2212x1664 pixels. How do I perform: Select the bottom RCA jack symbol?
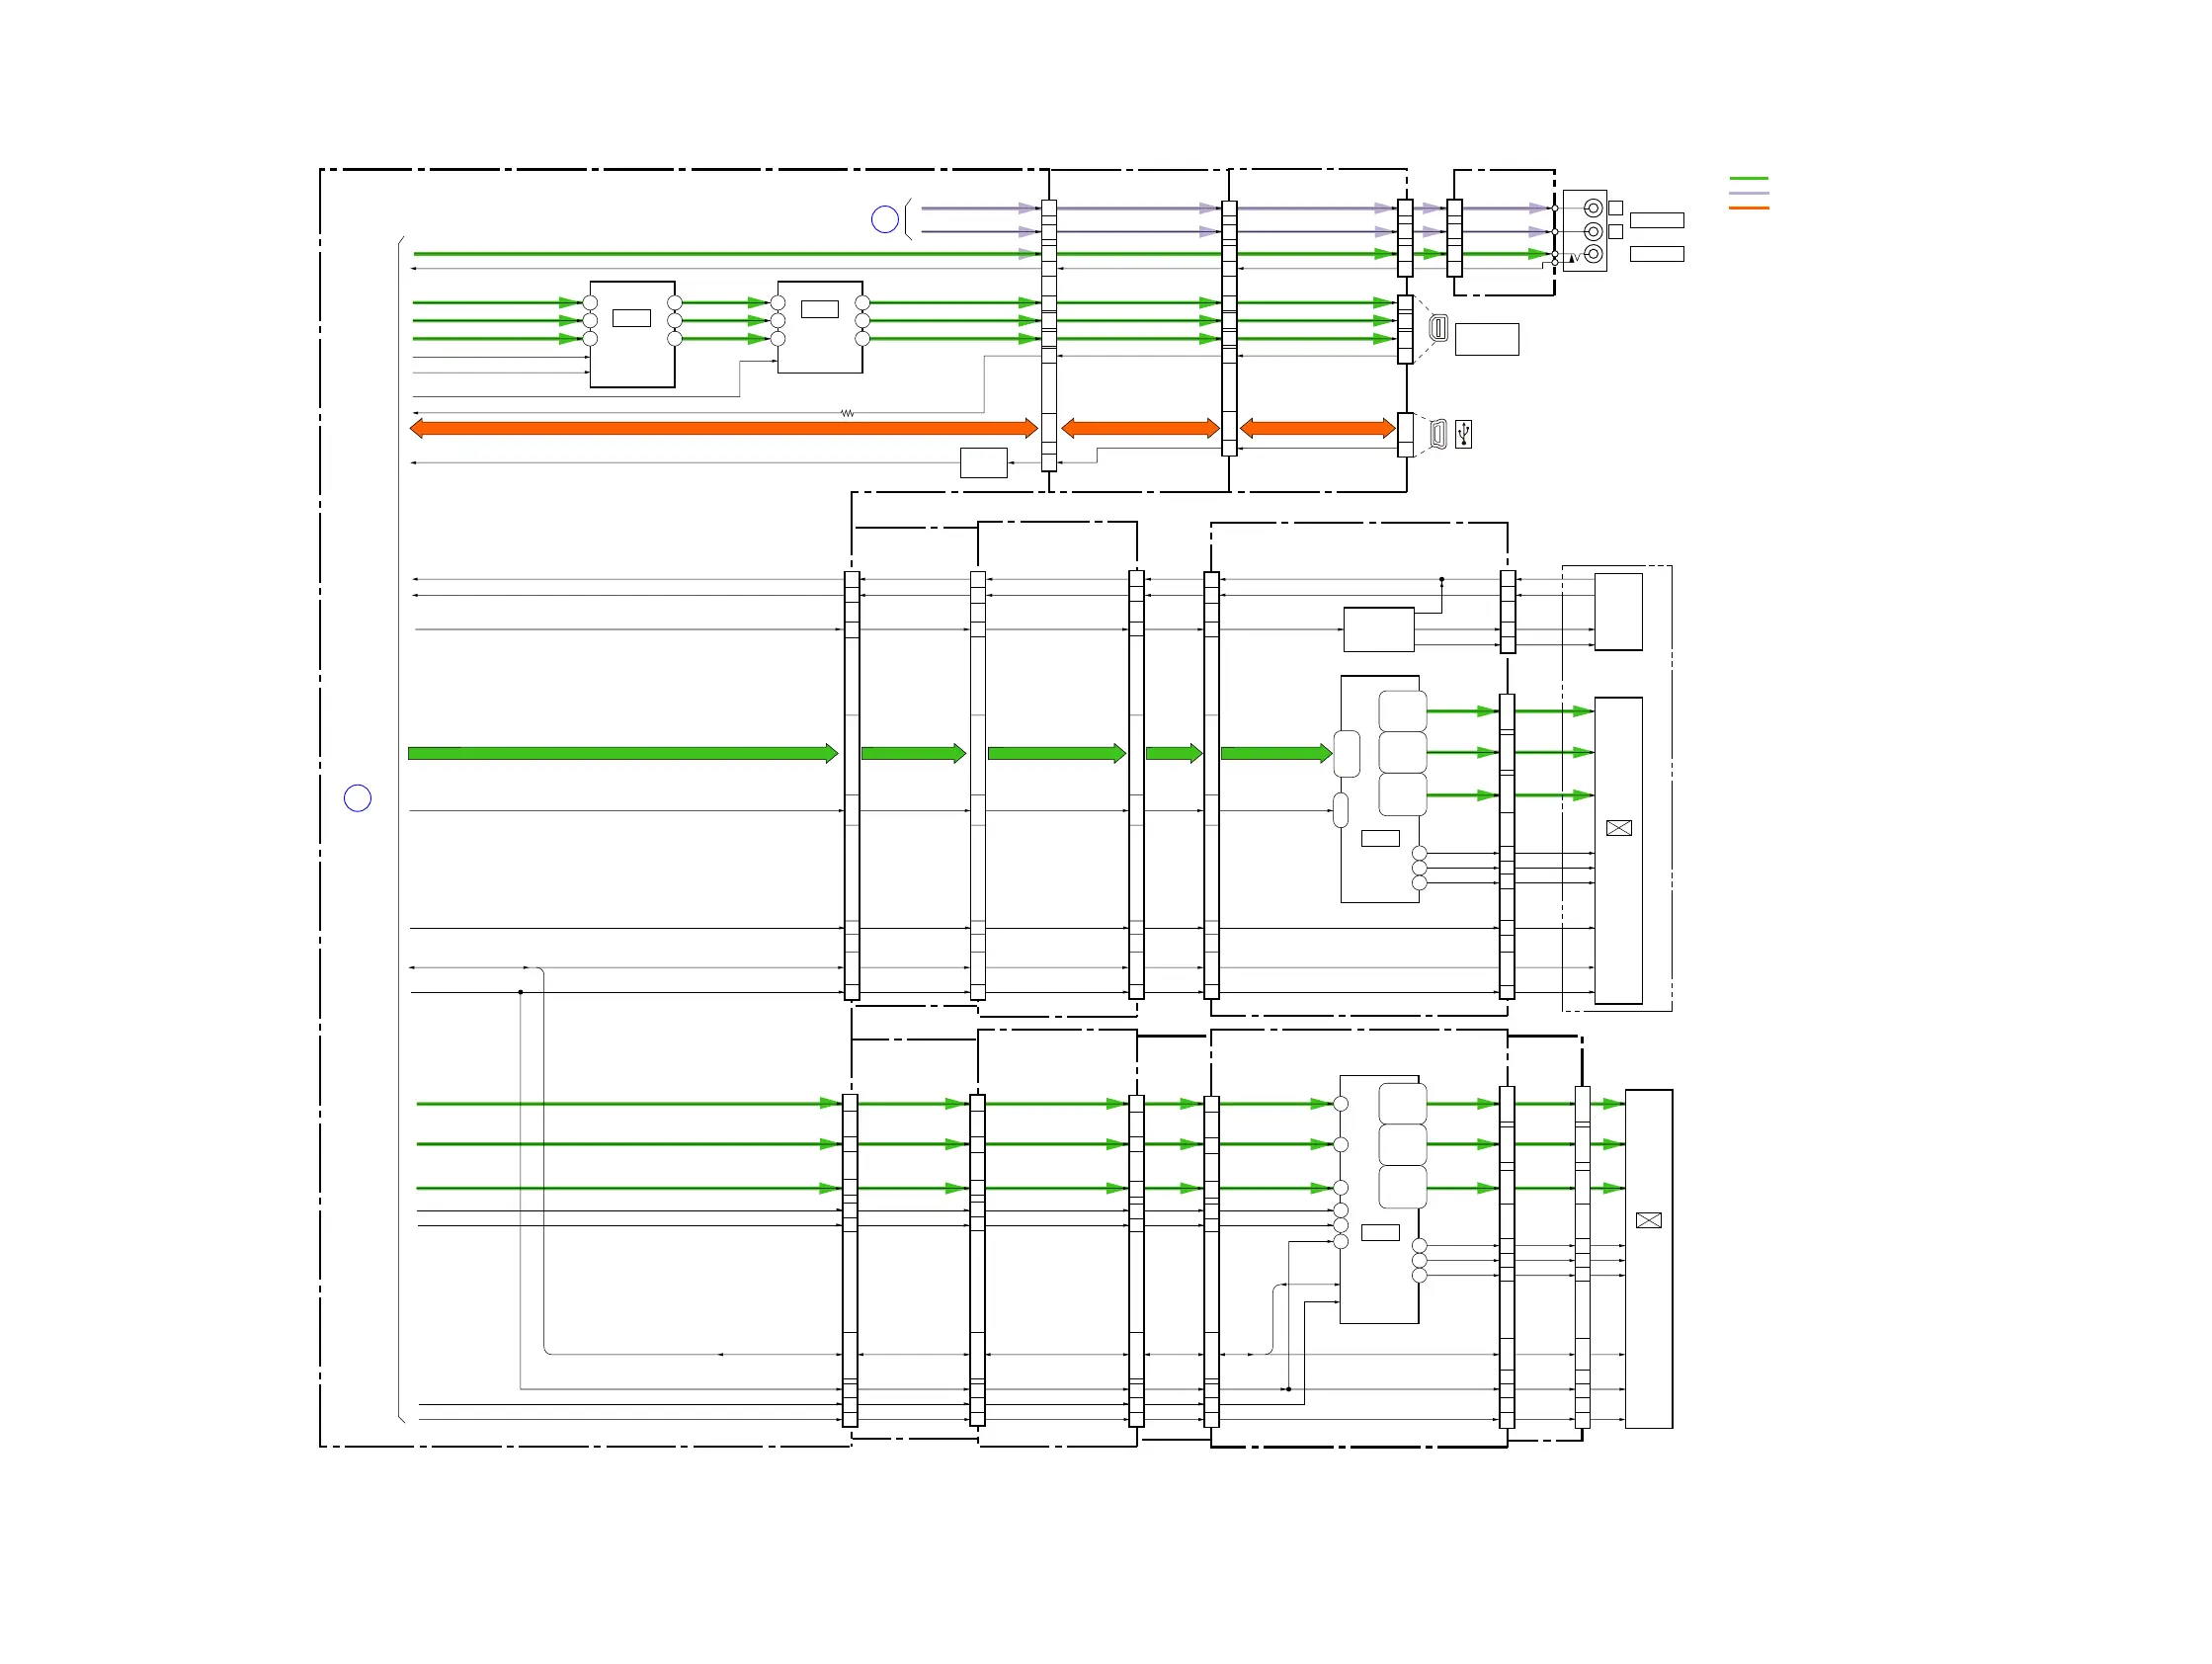pos(1593,254)
